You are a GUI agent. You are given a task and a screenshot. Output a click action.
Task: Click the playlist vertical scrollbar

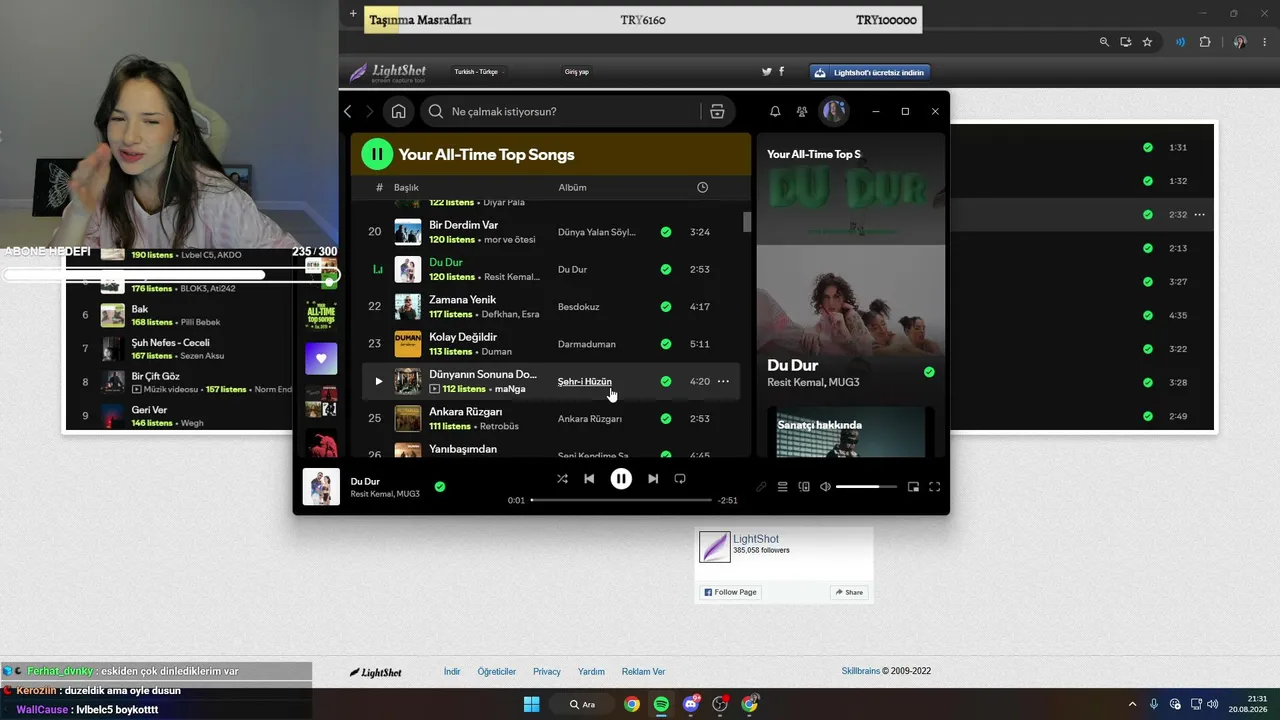(x=746, y=222)
